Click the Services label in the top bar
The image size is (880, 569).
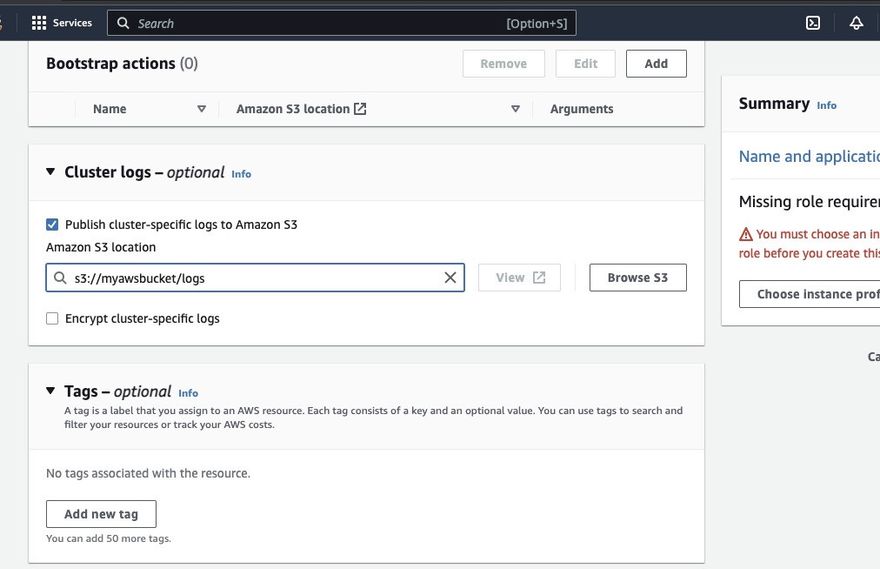point(72,23)
